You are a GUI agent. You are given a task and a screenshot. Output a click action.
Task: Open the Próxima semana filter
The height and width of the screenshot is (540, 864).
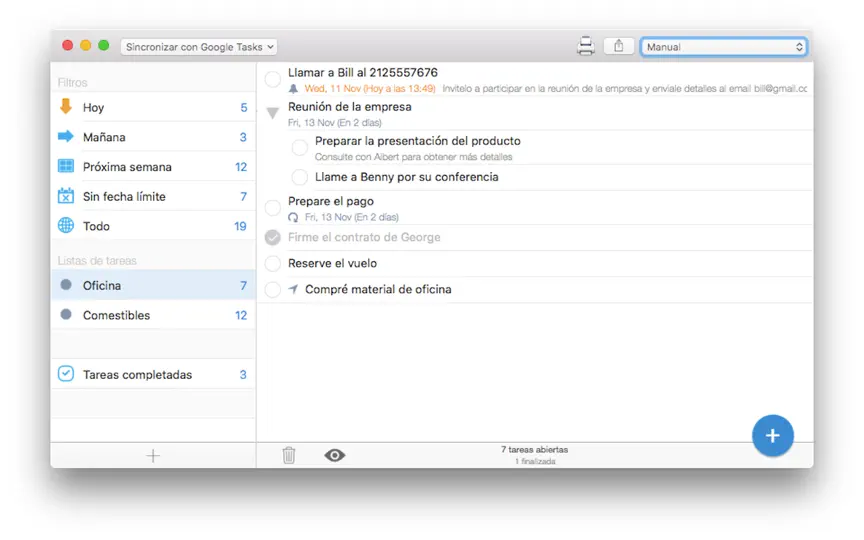click(153, 166)
